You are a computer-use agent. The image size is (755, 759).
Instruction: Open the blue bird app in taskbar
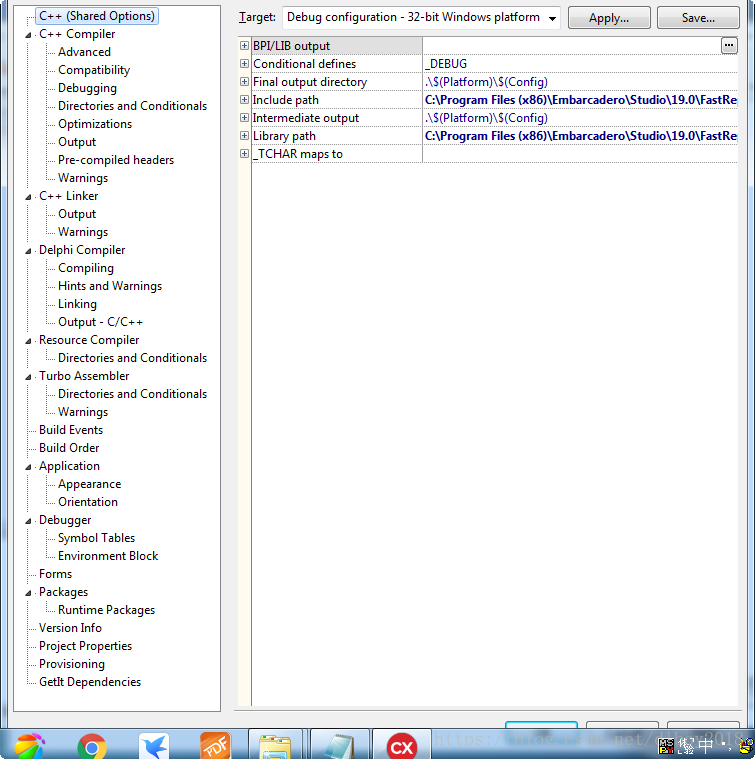[154, 746]
